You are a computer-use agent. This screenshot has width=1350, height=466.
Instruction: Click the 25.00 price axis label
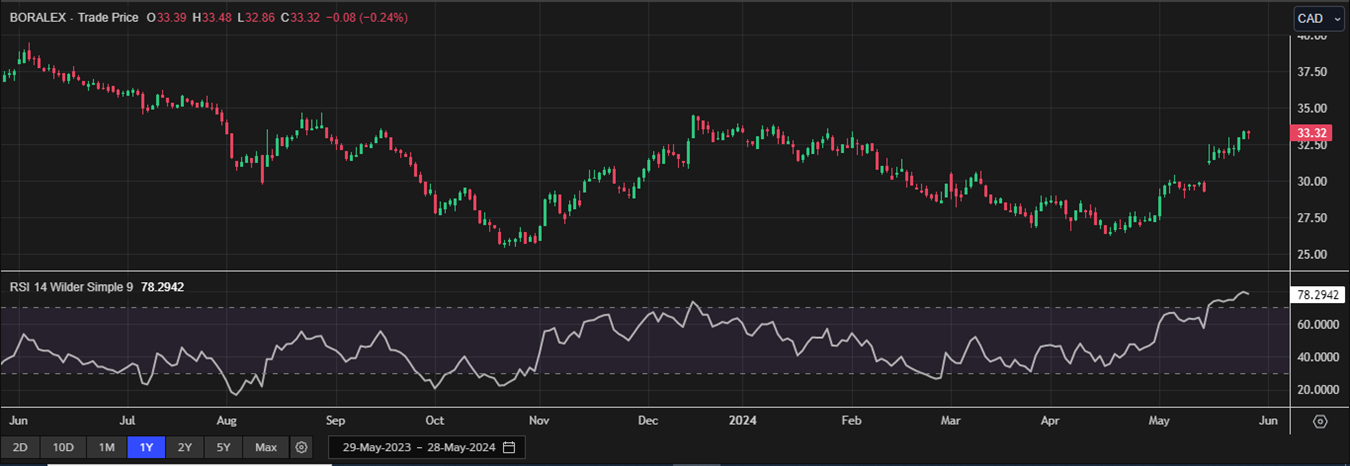point(1311,254)
